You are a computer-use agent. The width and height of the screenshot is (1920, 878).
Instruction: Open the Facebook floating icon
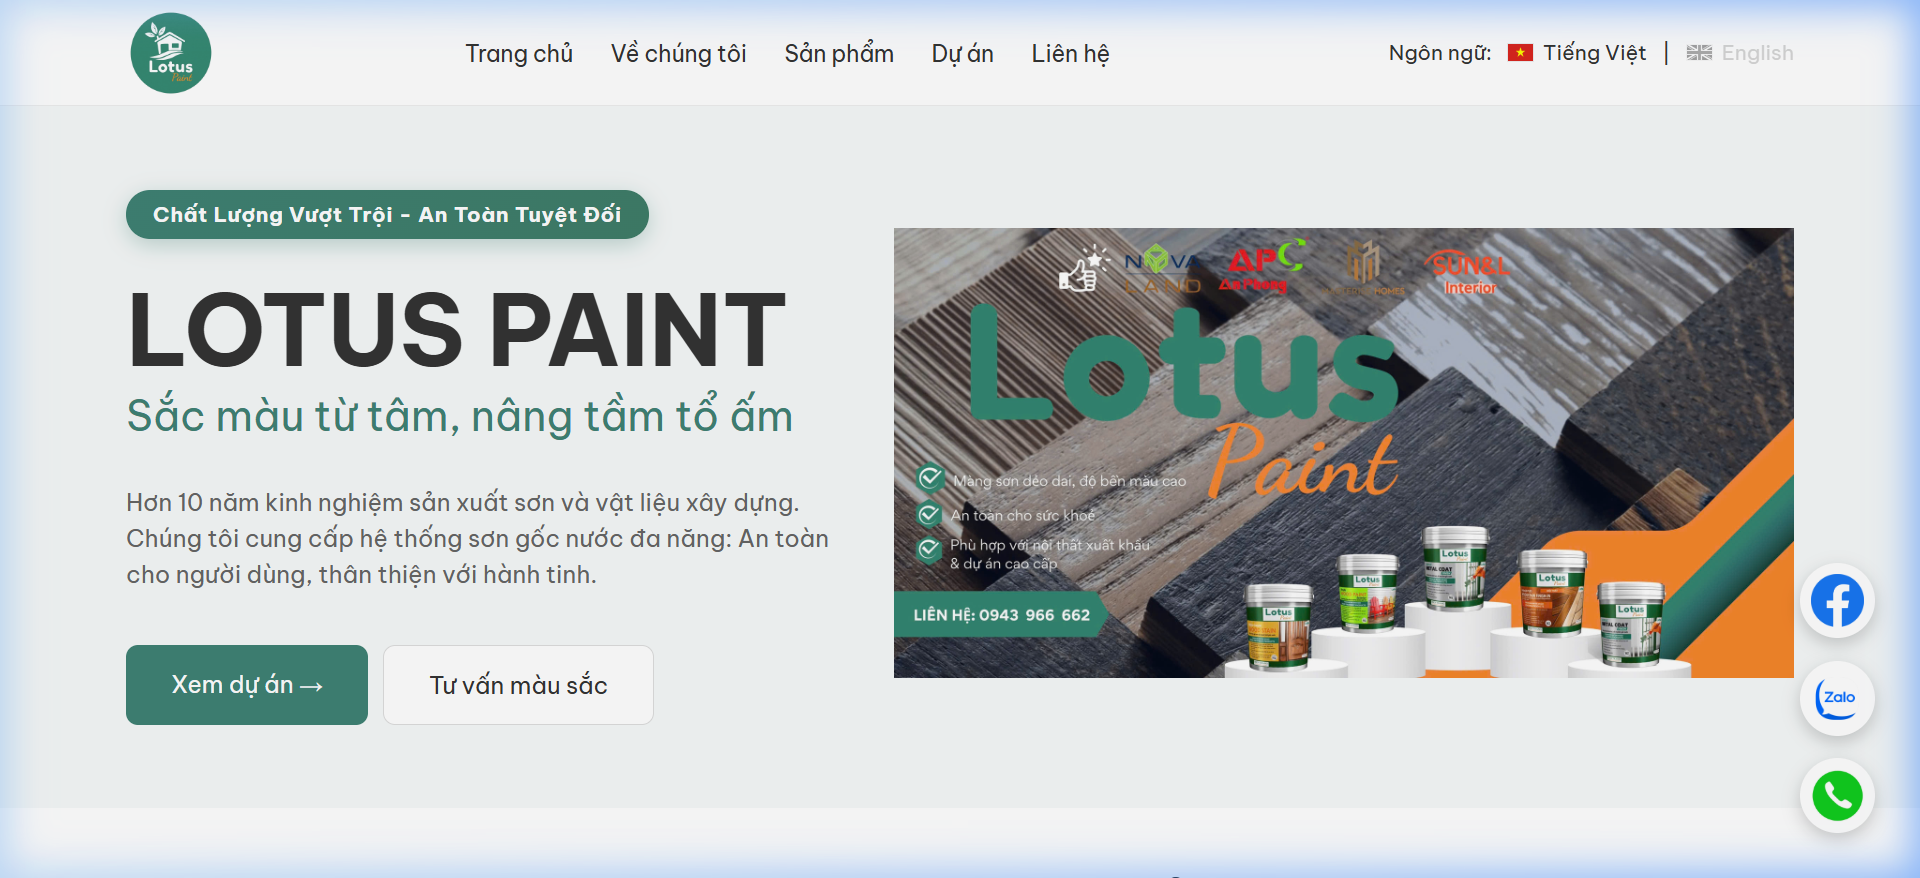1837,601
